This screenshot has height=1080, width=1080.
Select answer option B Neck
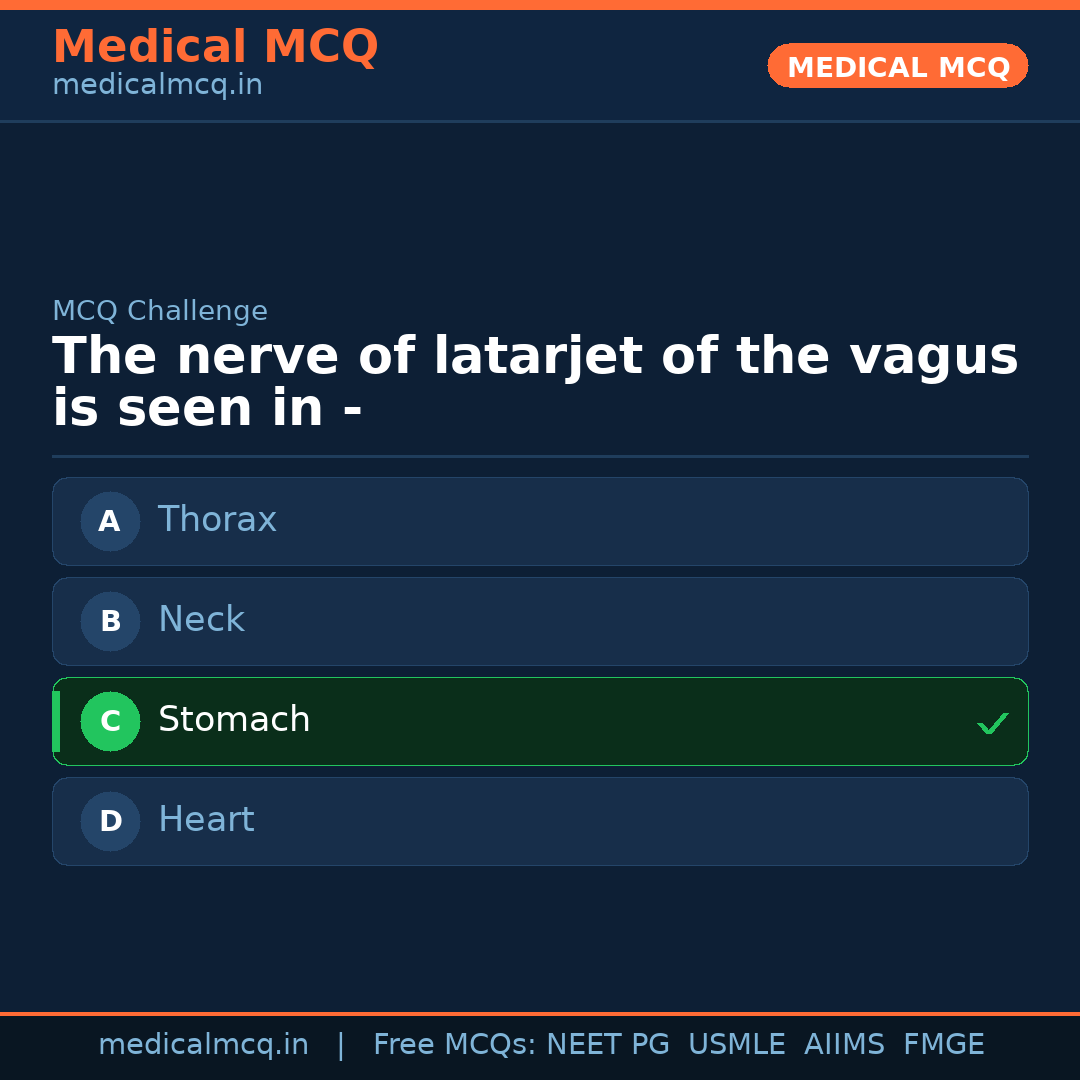pos(540,621)
